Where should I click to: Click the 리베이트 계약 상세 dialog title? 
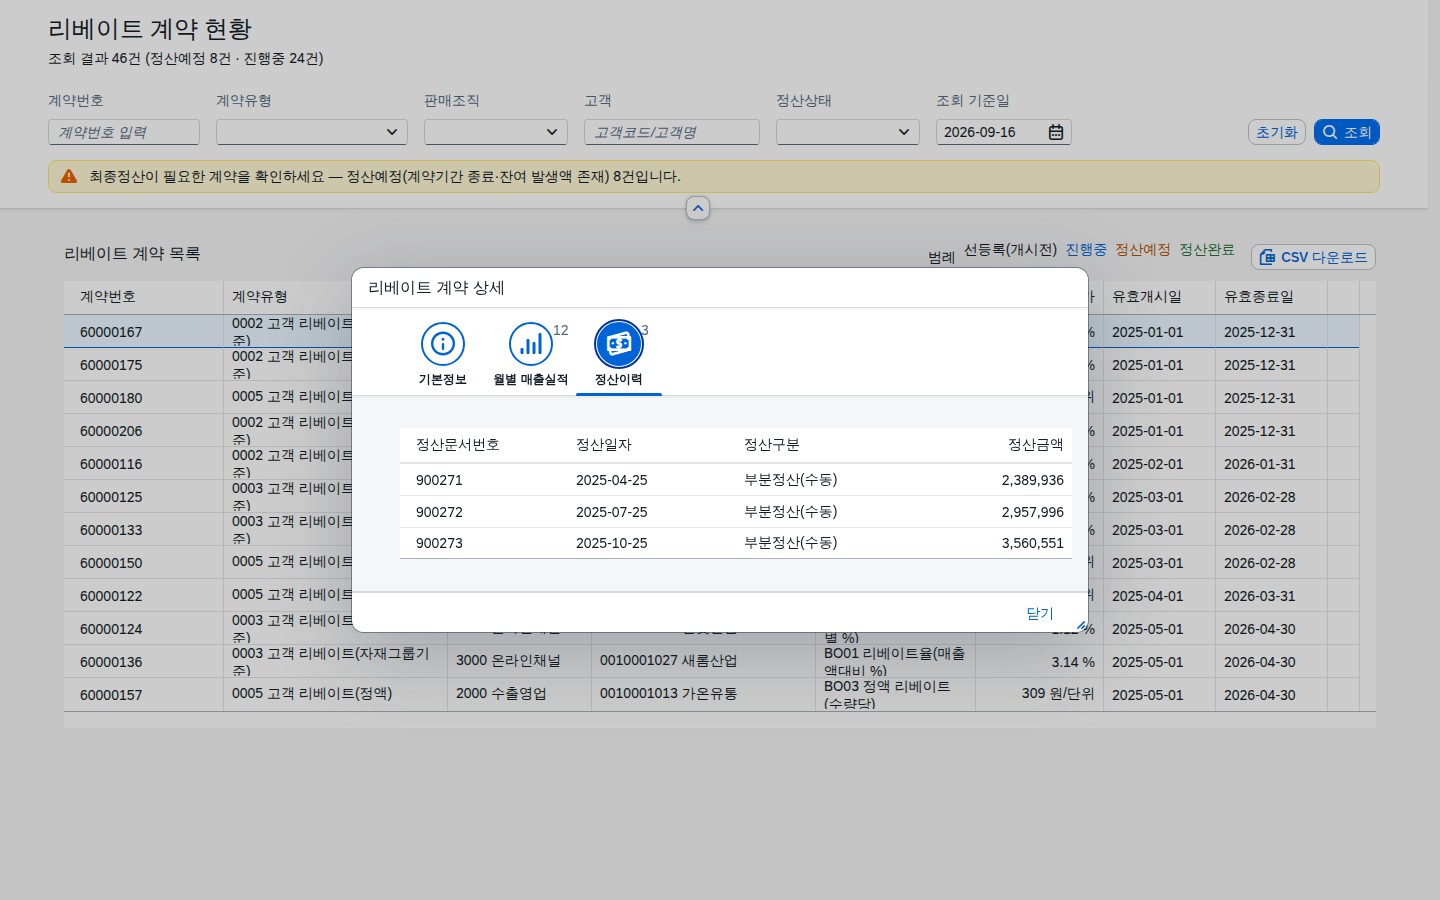[x=436, y=288]
